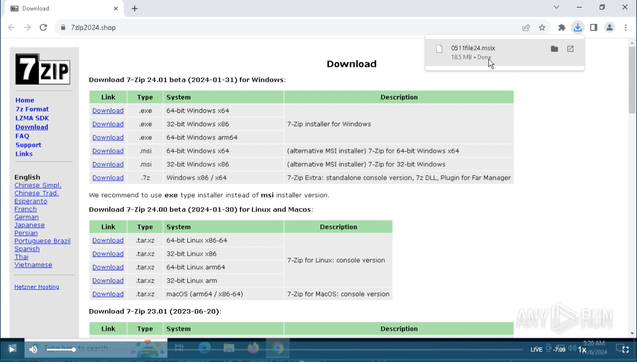Viewport: 637px width, 362px height.
Task: Download .tar.xz for 64-bit Linux x86-64
Action: [108, 240]
